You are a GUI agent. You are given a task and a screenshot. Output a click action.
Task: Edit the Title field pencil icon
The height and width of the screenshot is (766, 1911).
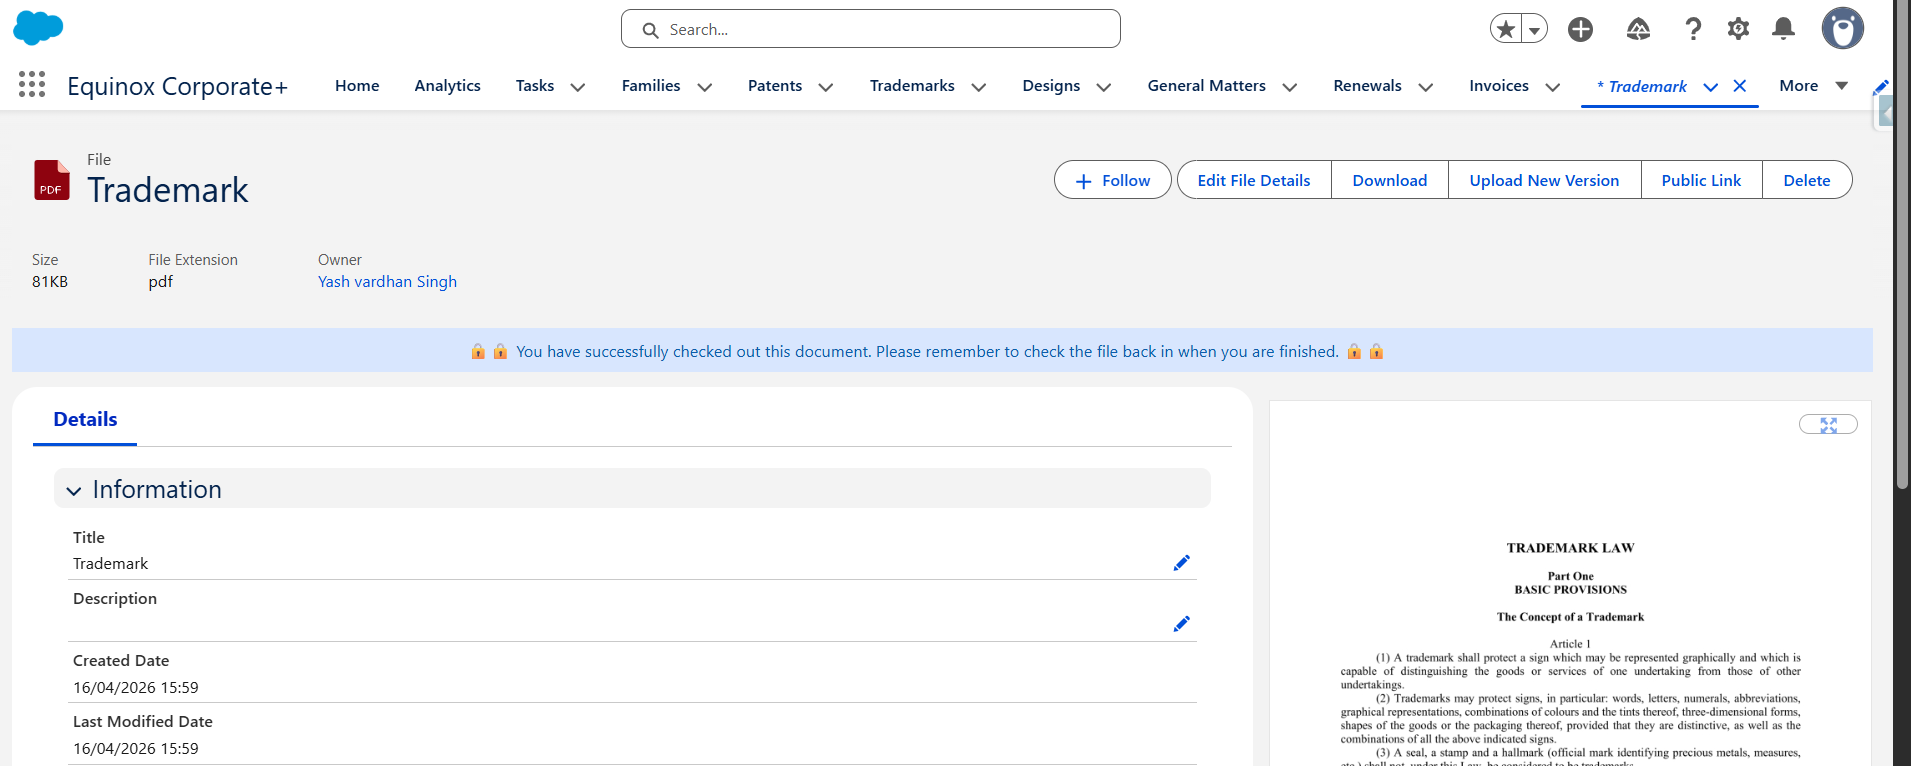click(x=1181, y=563)
